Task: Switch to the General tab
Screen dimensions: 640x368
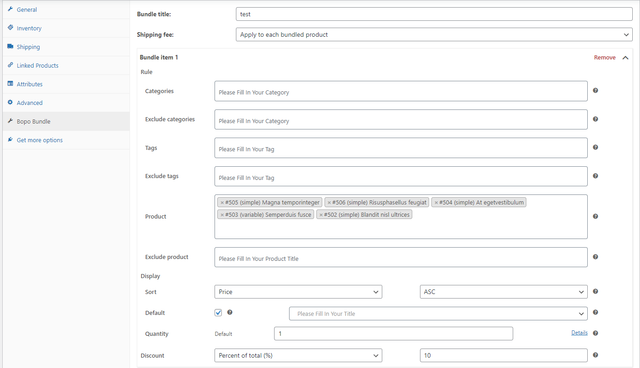Action: [x=66, y=9]
